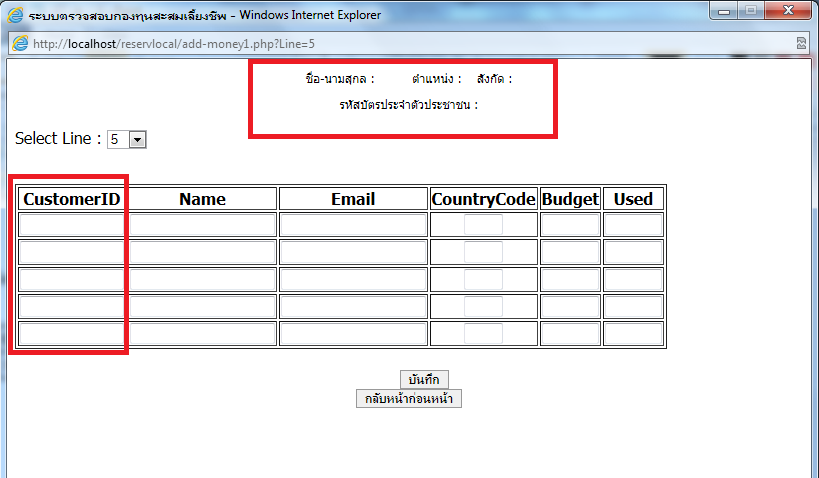Click the Budget column header
This screenshot has width=819, height=478.
coord(570,199)
